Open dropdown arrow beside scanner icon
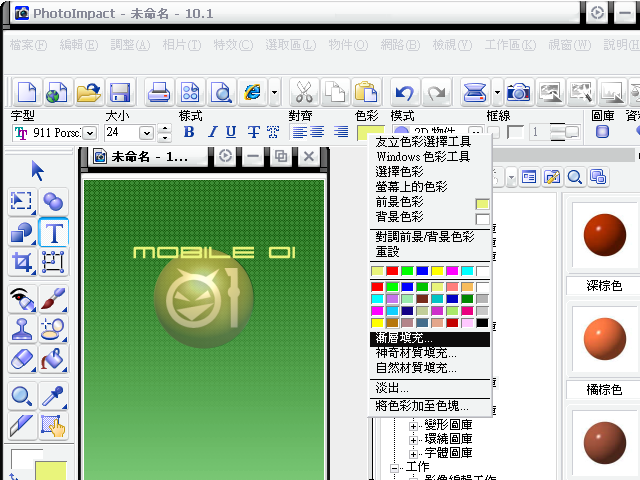This screenshot has height=480, width=640. 497,92
